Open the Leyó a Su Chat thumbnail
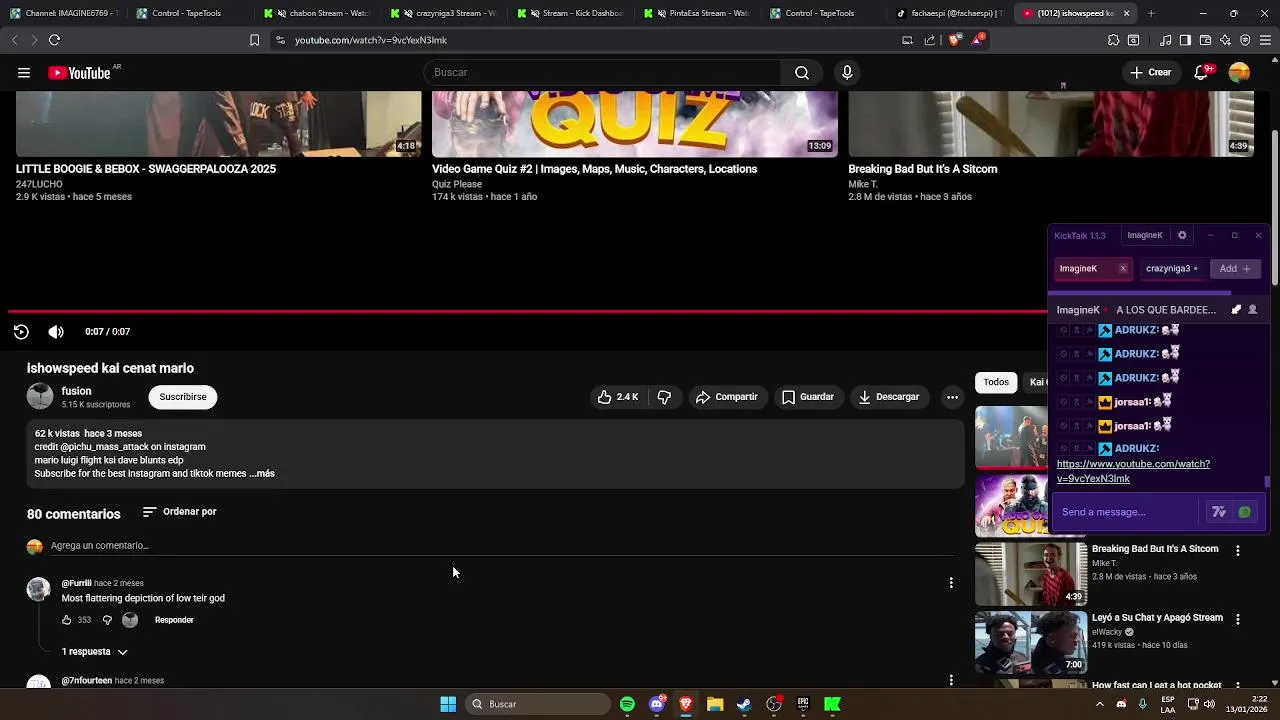 click(1031, 642)
